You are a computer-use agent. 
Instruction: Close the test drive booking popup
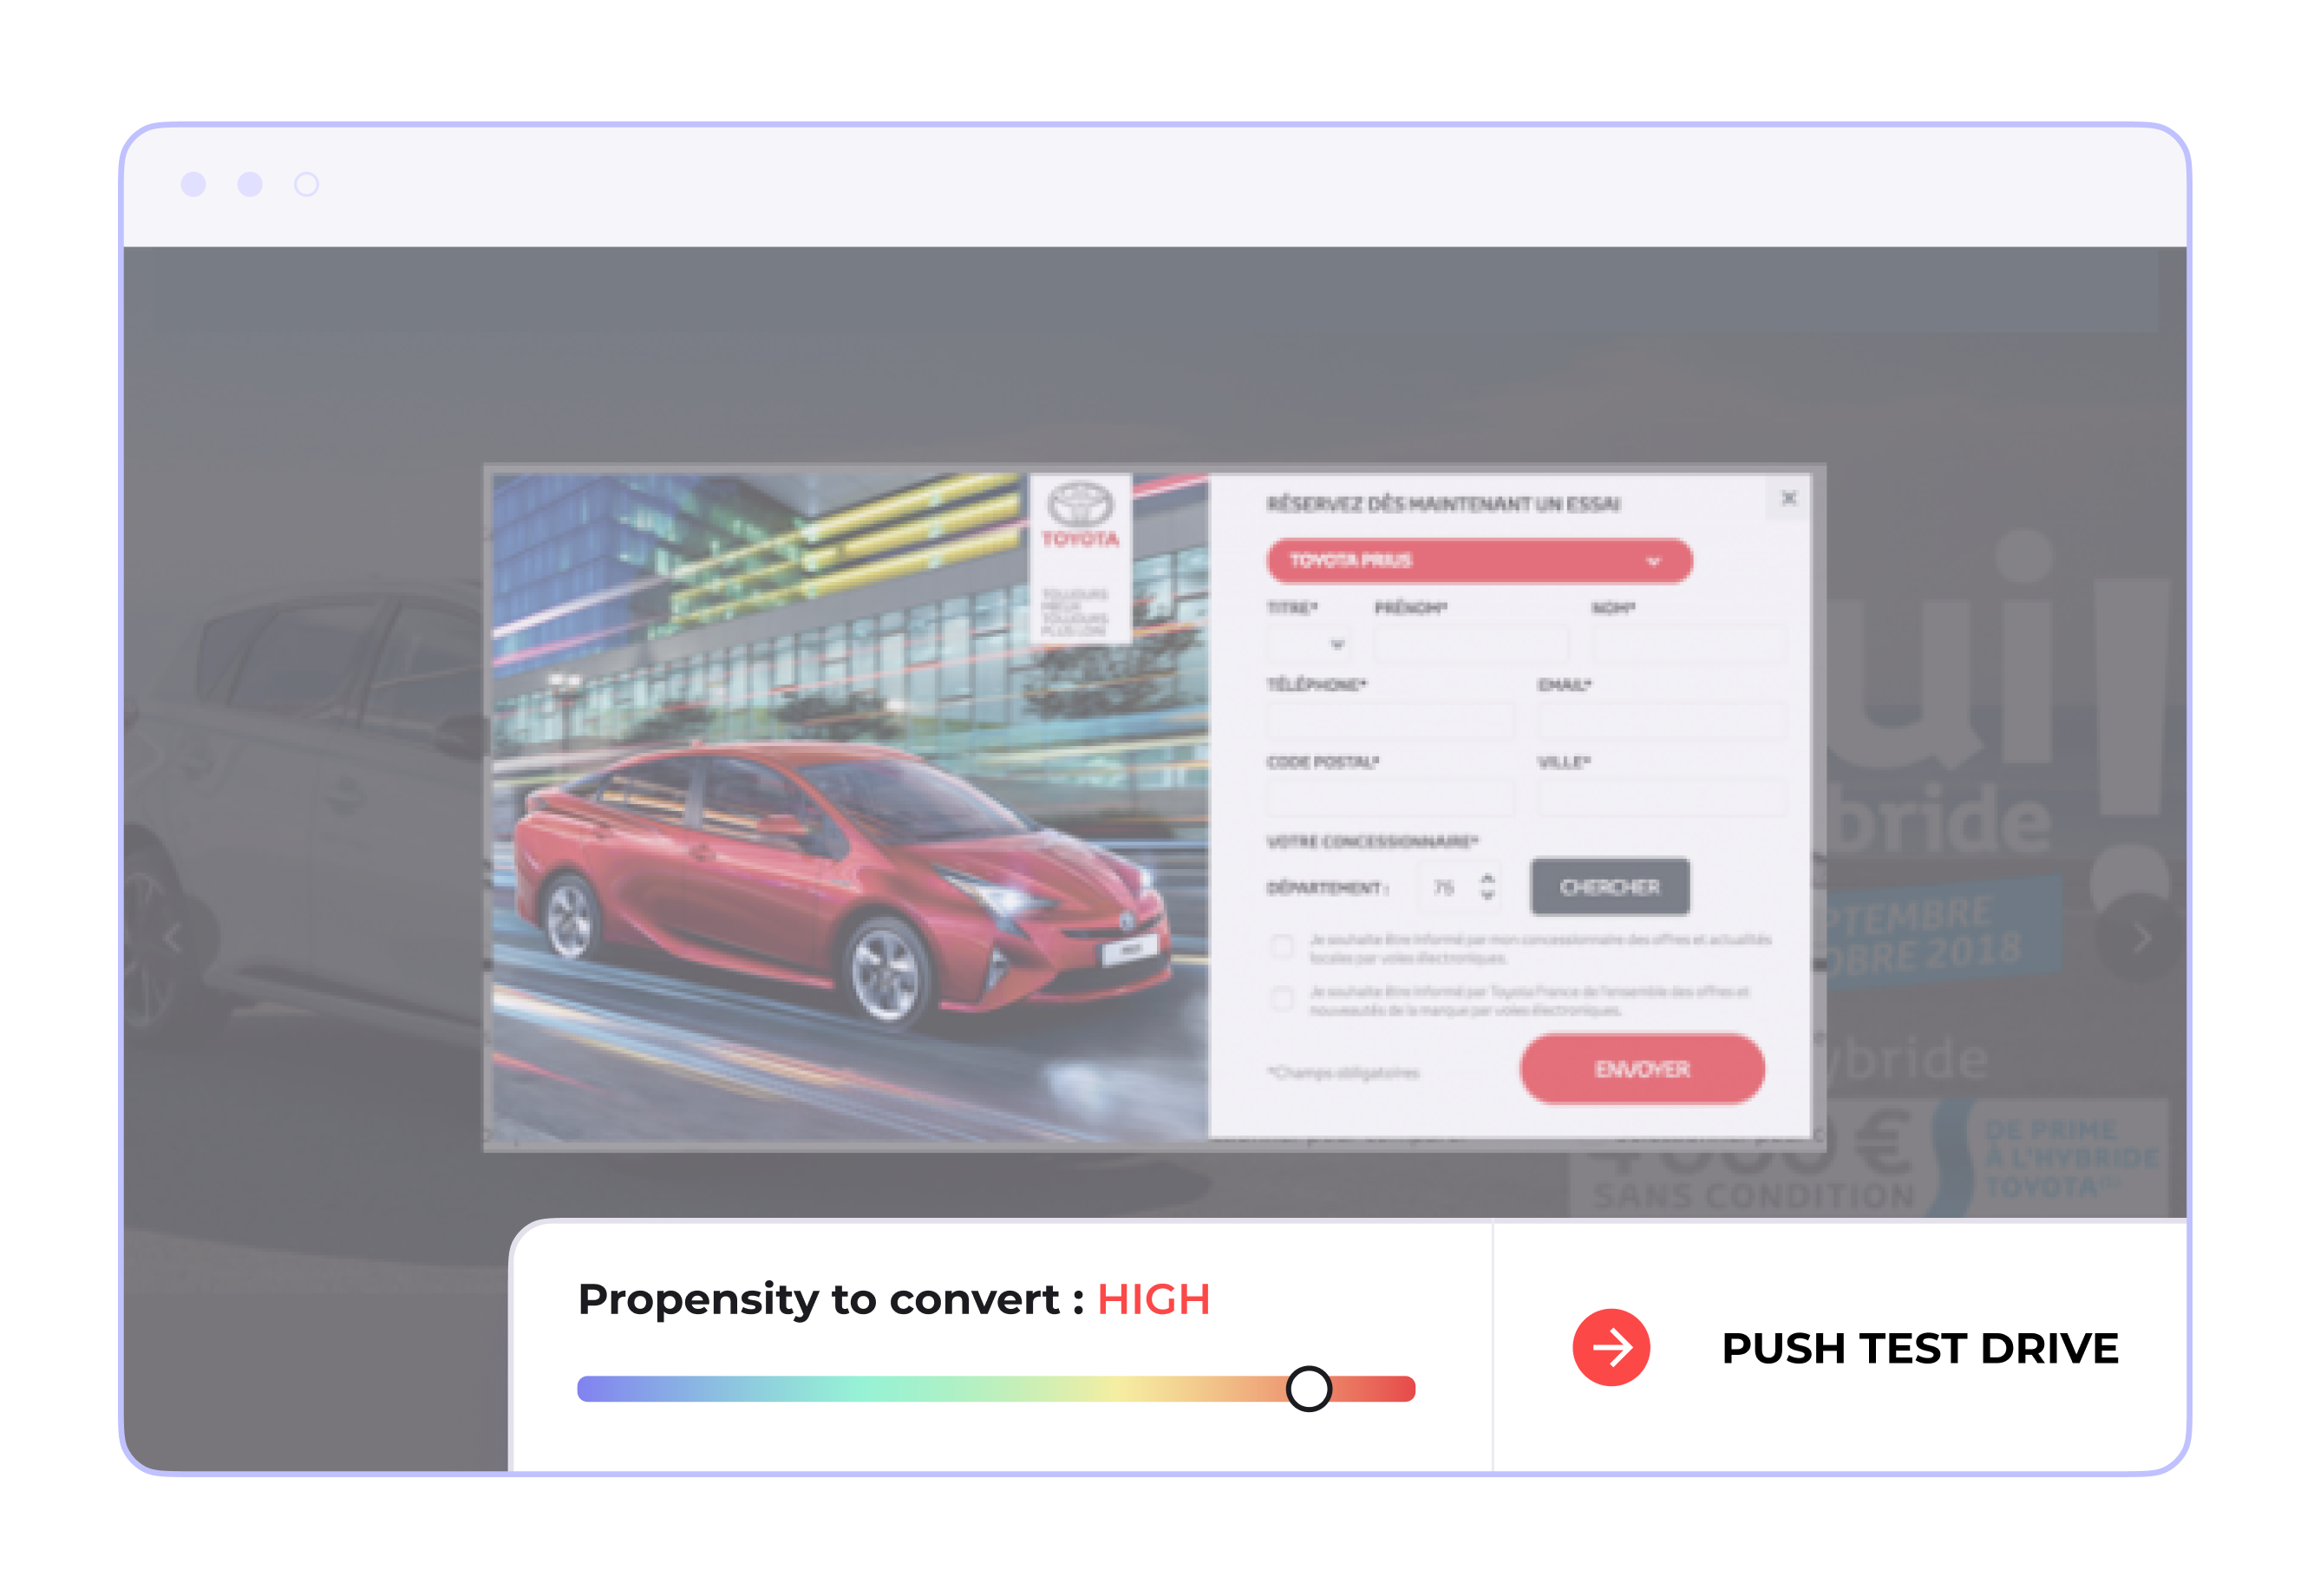(x=1788, y=498)
